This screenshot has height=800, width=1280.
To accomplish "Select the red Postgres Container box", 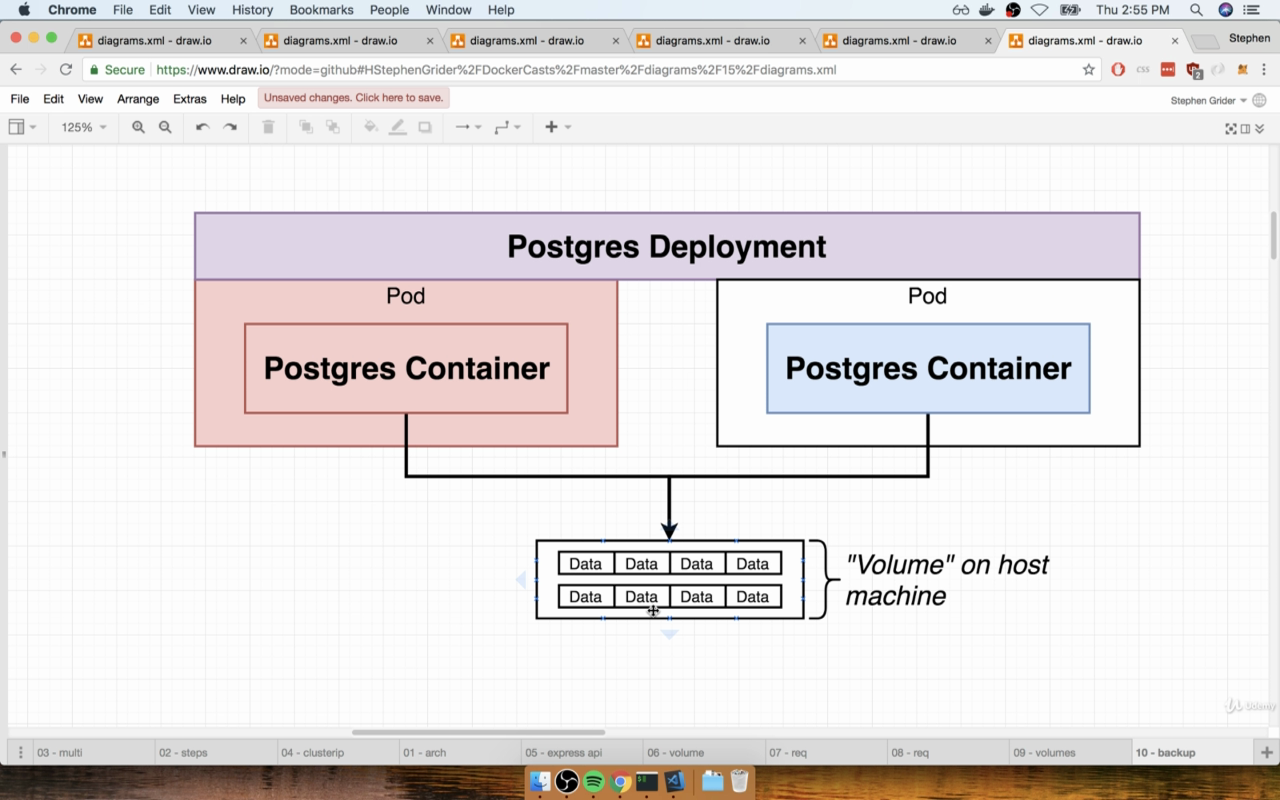I will [x=406, y=368].
